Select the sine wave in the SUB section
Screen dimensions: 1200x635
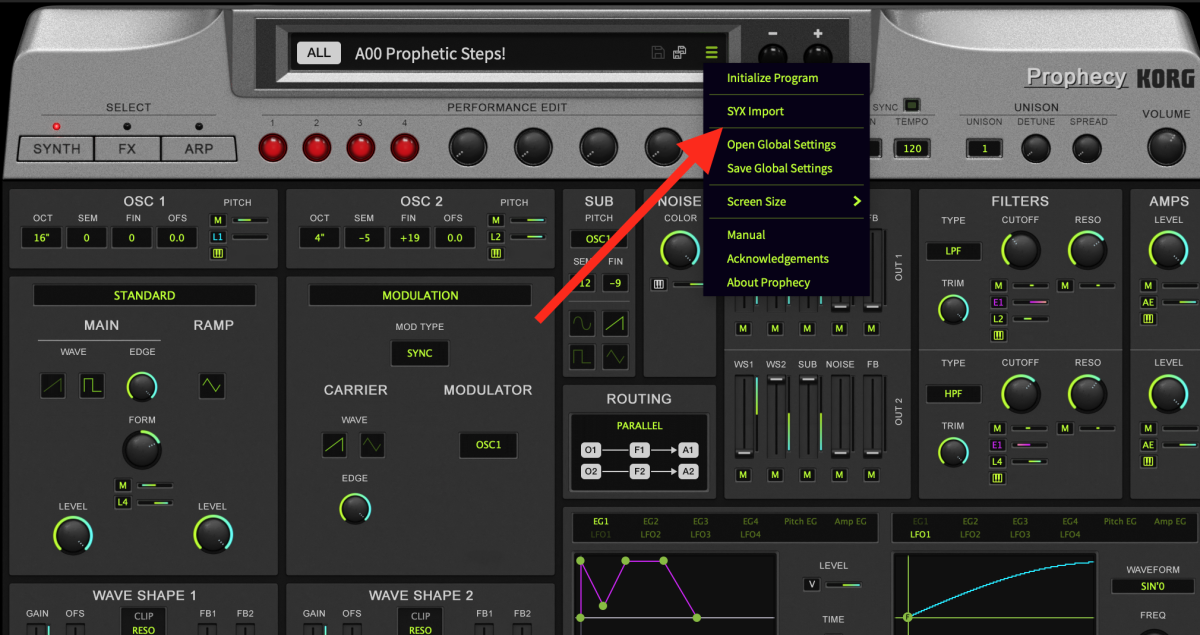[x=582, y=323]
